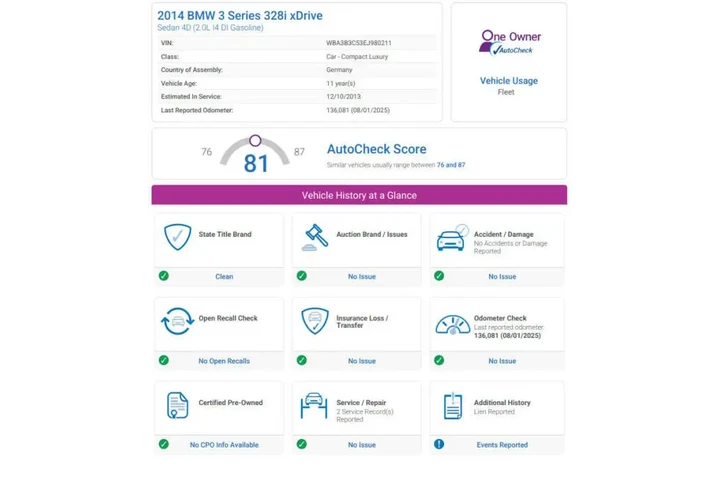
Task: Click the green check beside Clean
Action: pos(164,276)
